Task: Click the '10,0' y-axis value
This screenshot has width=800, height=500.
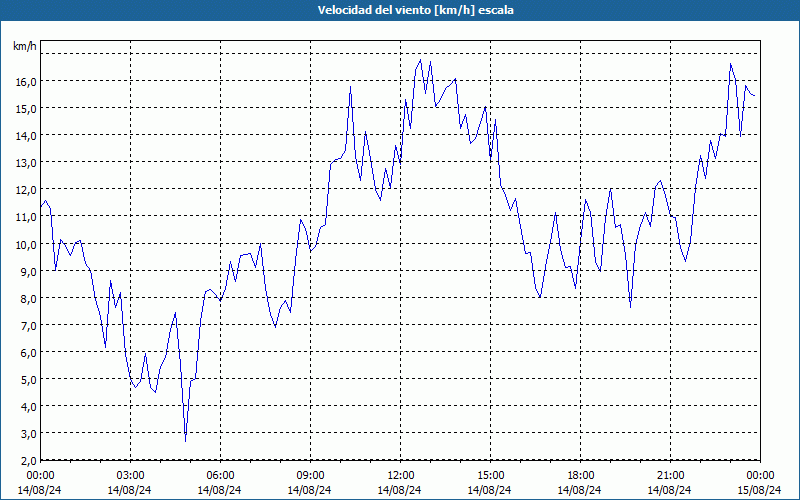Action: coord(26,244)
